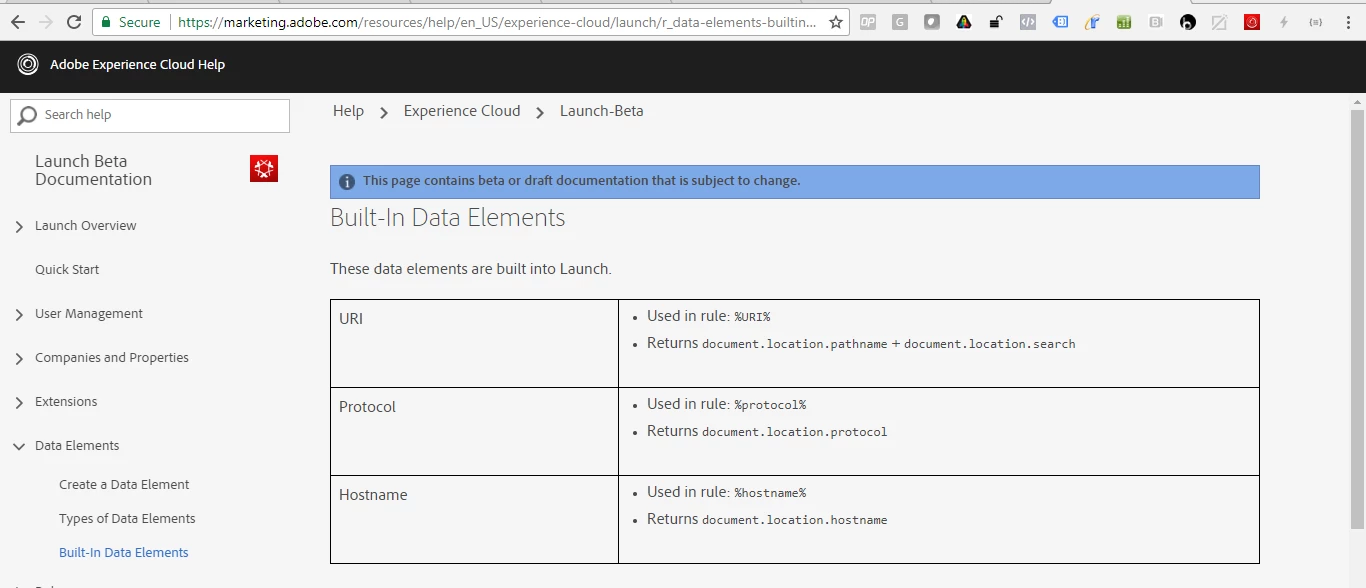This screenshot has height=588, width=1366.
Task: Click the curly braces extension icon
Action: (x=1316, y=22)
